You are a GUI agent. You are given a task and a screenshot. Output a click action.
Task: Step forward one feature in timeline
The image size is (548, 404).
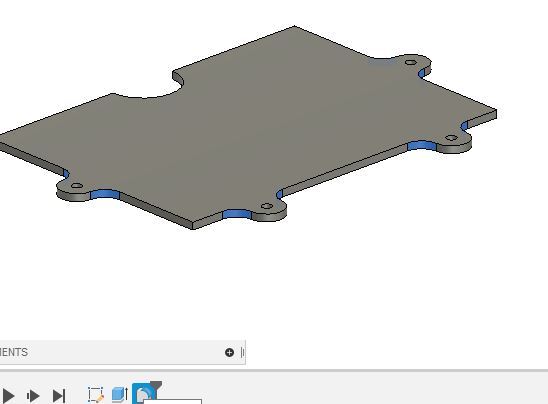pyautogui.click(x=33, y=396)
